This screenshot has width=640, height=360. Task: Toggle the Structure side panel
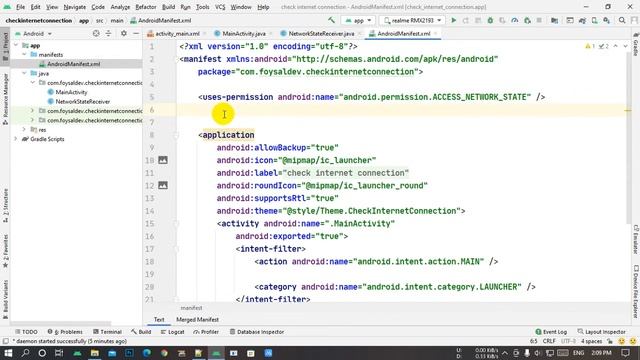(x=5, y=205)
